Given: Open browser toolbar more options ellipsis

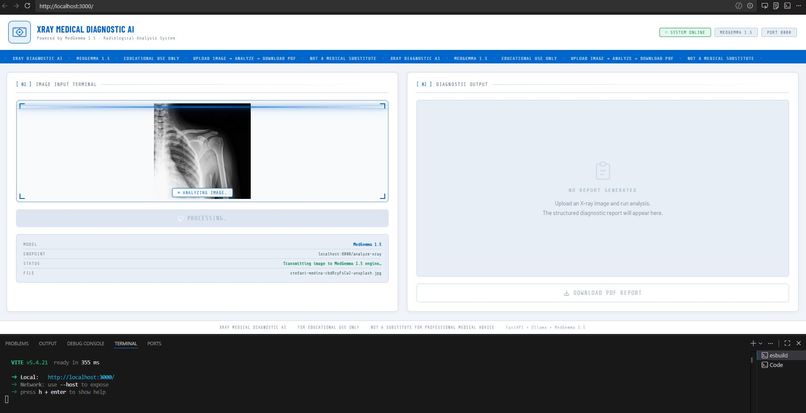Looking at the screenshot, I should pyautogui.click(x=799, y=6).
